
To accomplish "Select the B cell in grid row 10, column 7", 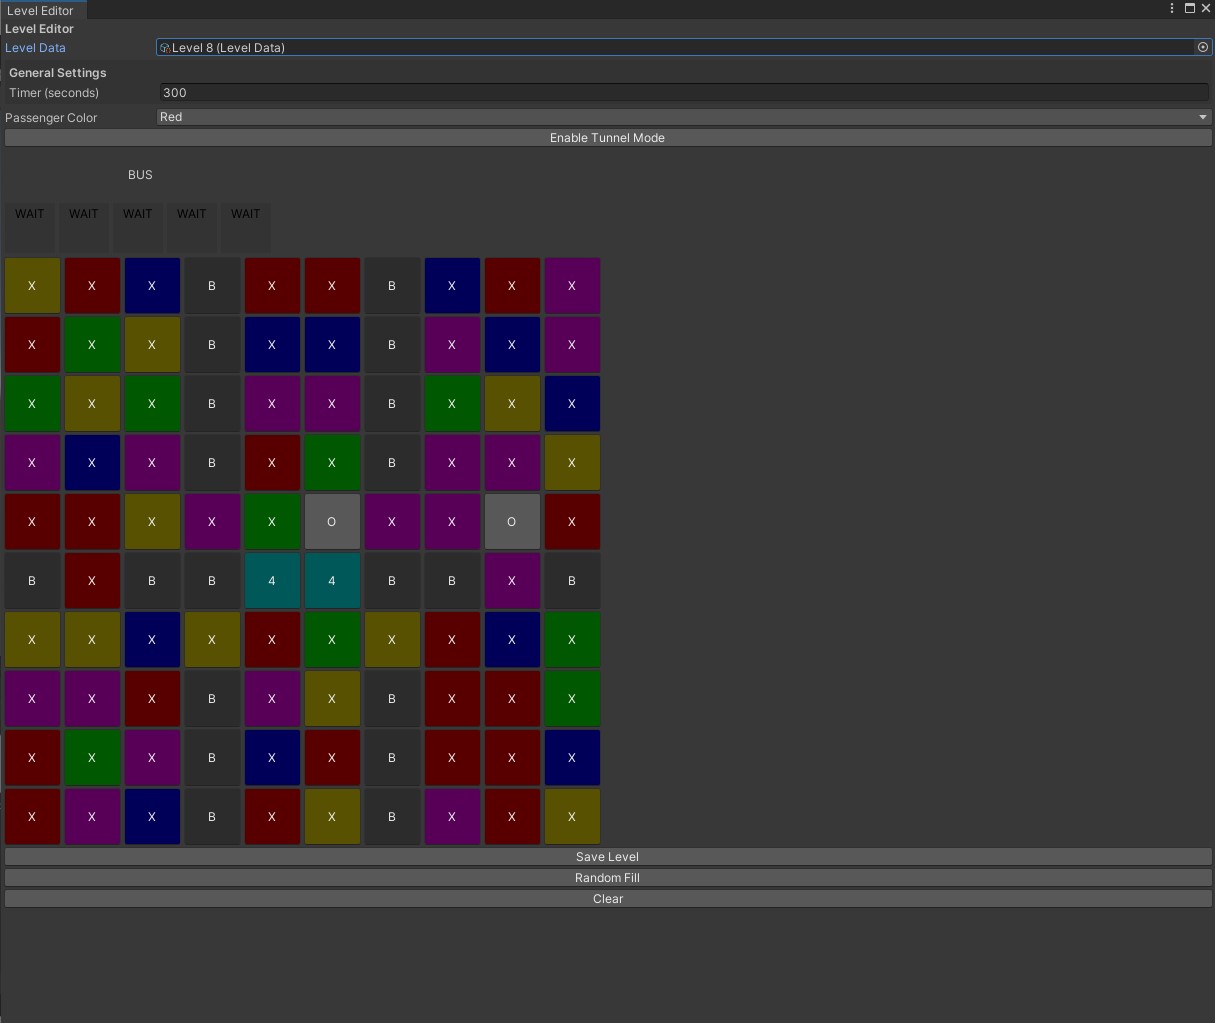I will tap(392, 817).
